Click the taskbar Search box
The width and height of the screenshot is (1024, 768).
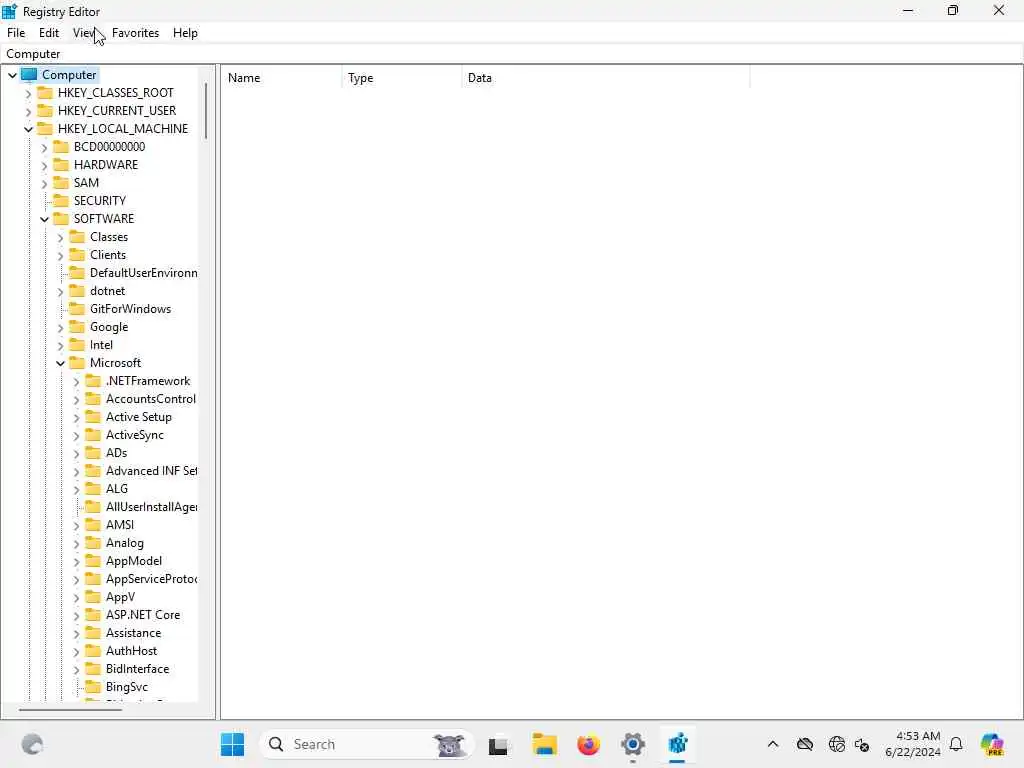point(366,744)
